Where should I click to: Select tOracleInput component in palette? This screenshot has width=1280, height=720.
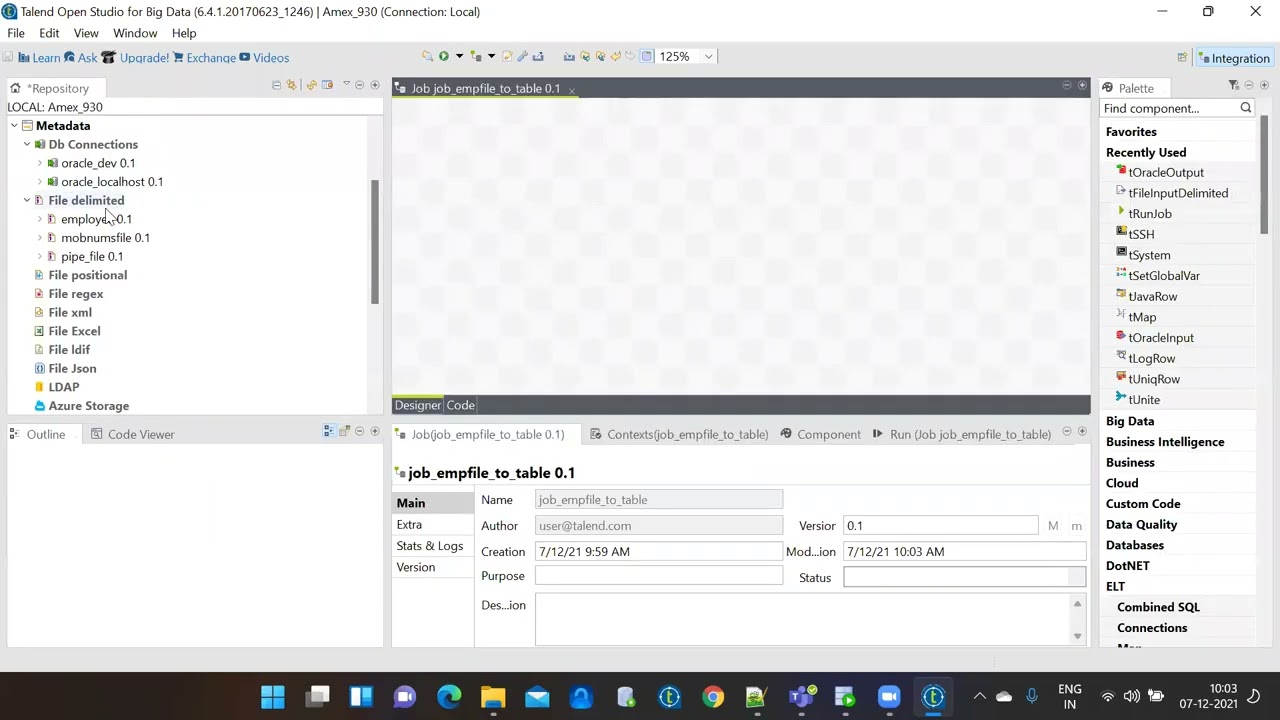(1160, 338)
